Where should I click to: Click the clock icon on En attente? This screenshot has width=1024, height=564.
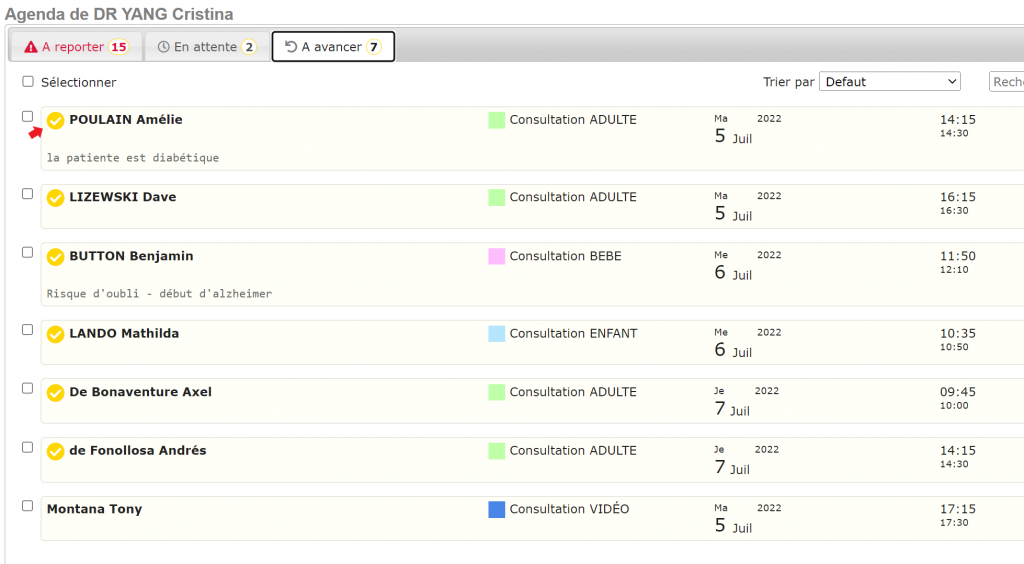click(163, 47)
